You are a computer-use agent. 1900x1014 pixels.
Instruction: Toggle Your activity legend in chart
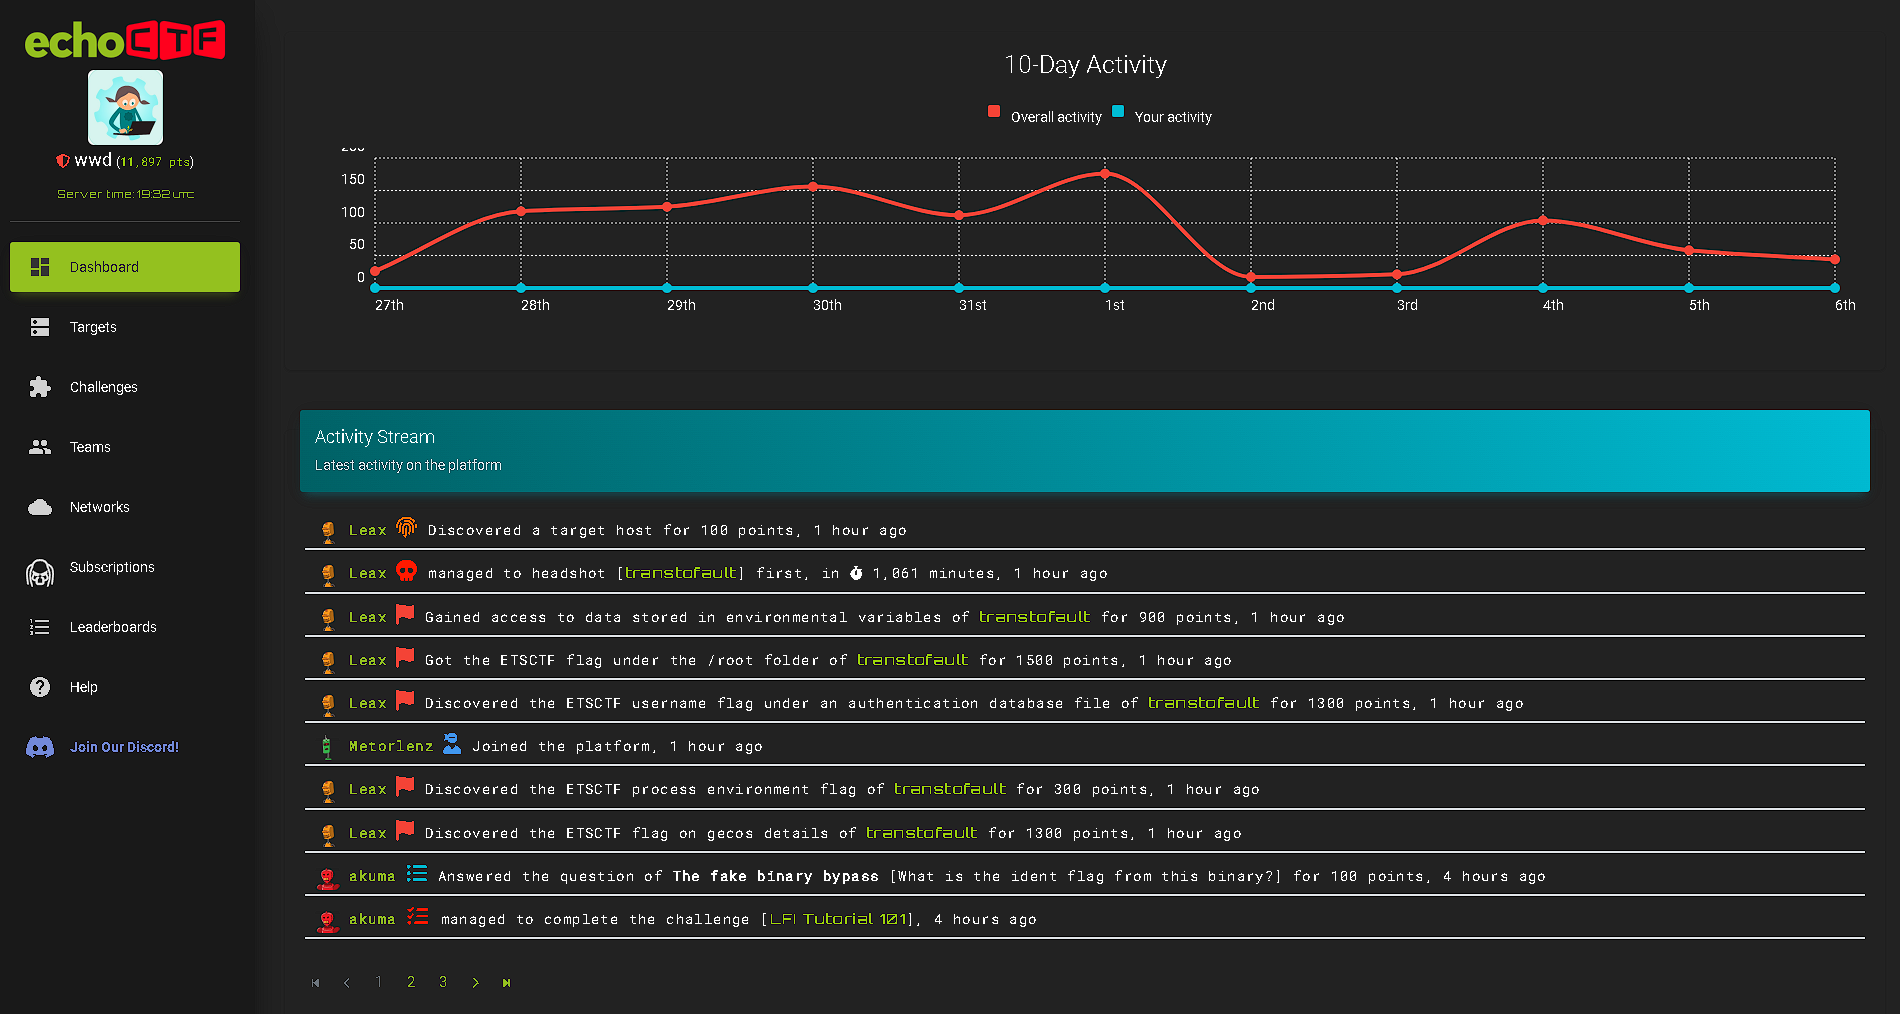(x=1162, y=117)
